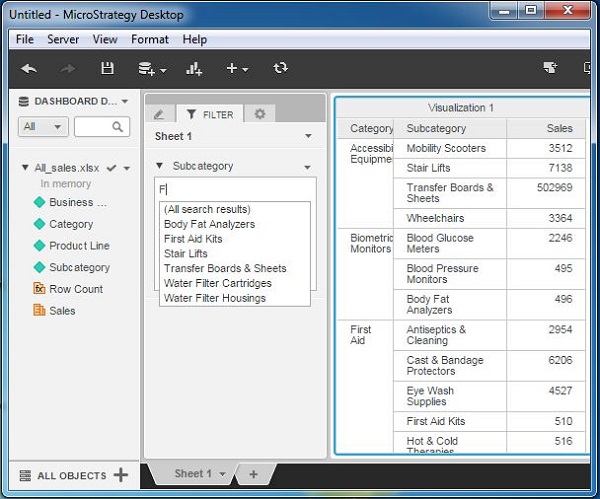This screenshot has height=499, width=600.
Task: Select the Subcategory attribute in datasets
Action: pos(80,267)
